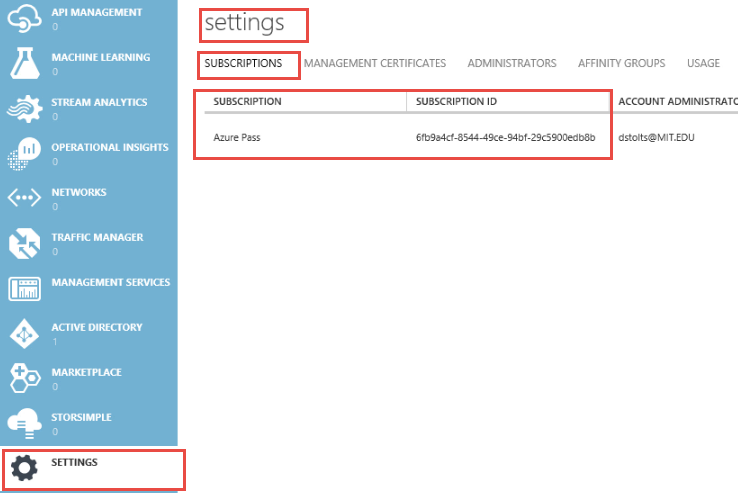The width and height of the screenshot is (738, 493).
Task: Open TRAFFIC MANAGER in sidebar
Action: pyautogui.click(x=89, y=243)
